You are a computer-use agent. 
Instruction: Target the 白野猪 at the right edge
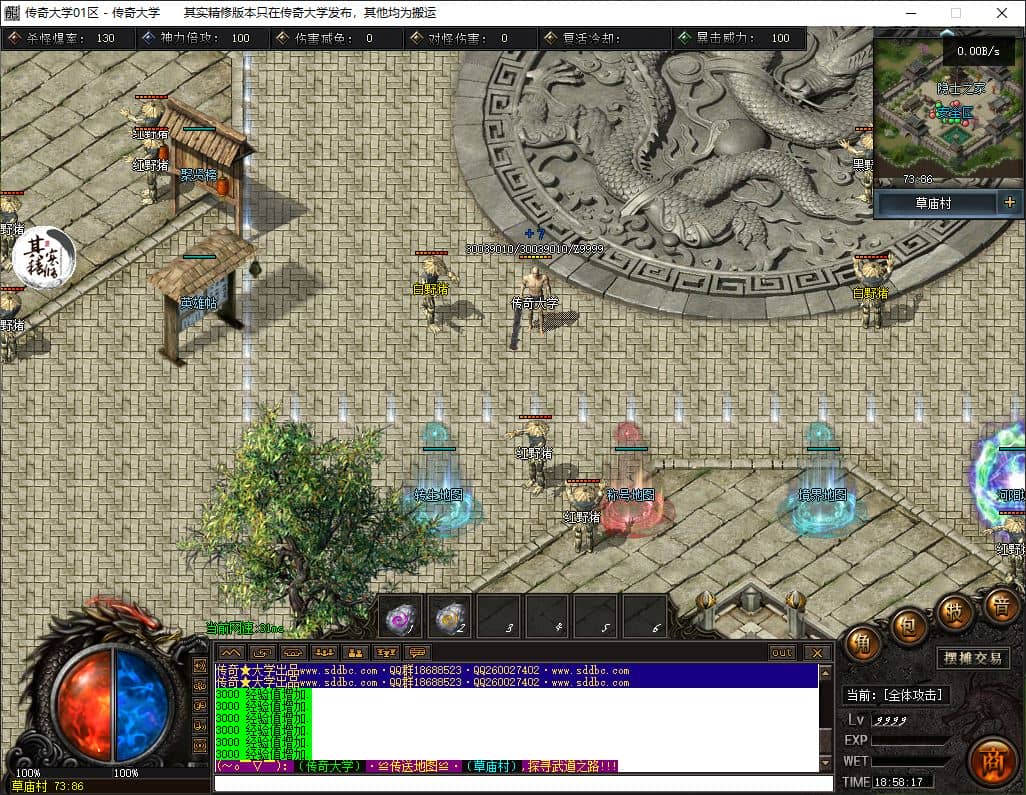[x=872, y=292]
